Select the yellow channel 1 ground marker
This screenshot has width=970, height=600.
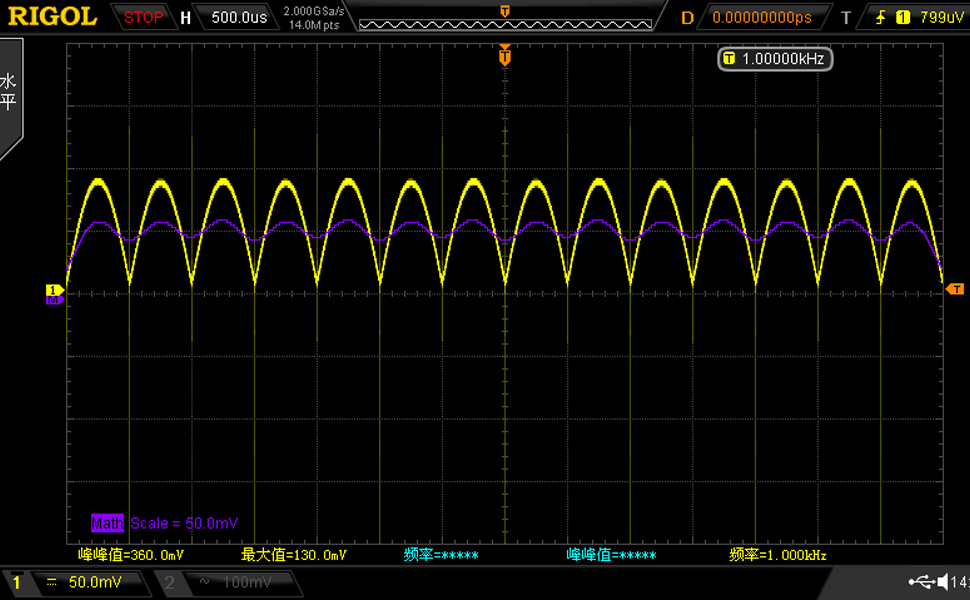point(53,290)
